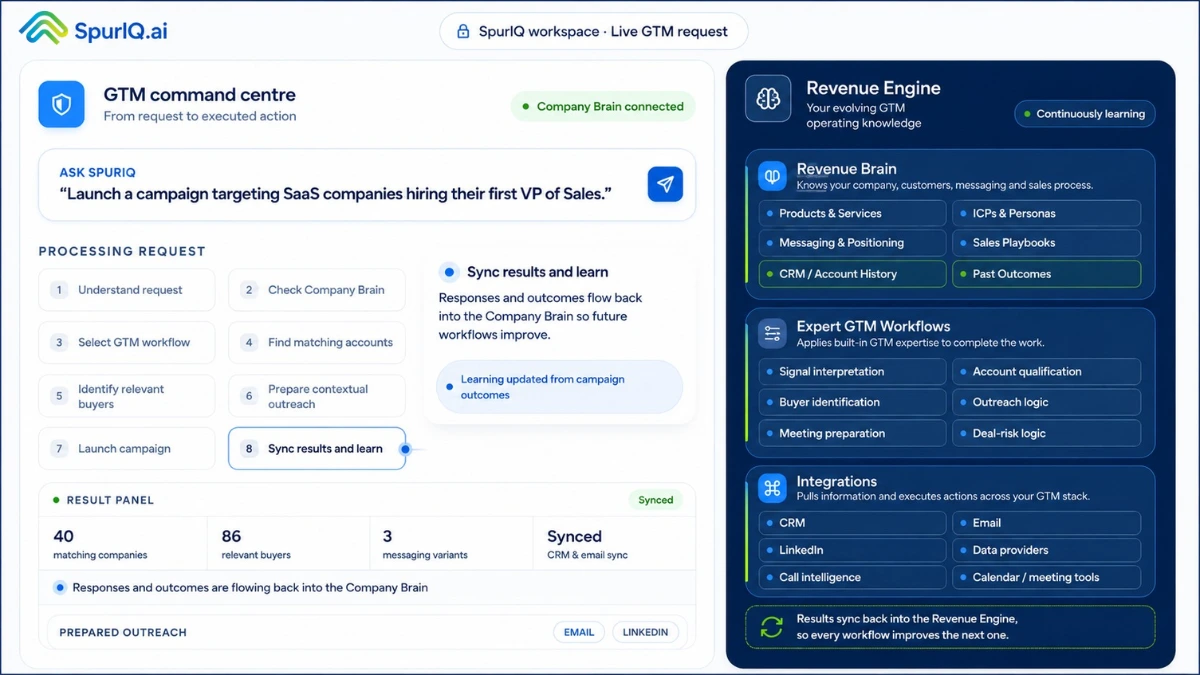This screenshot has width=1200, height=675.
Task: Open CRM / Account History item
Action: click(x=852, y=274)
